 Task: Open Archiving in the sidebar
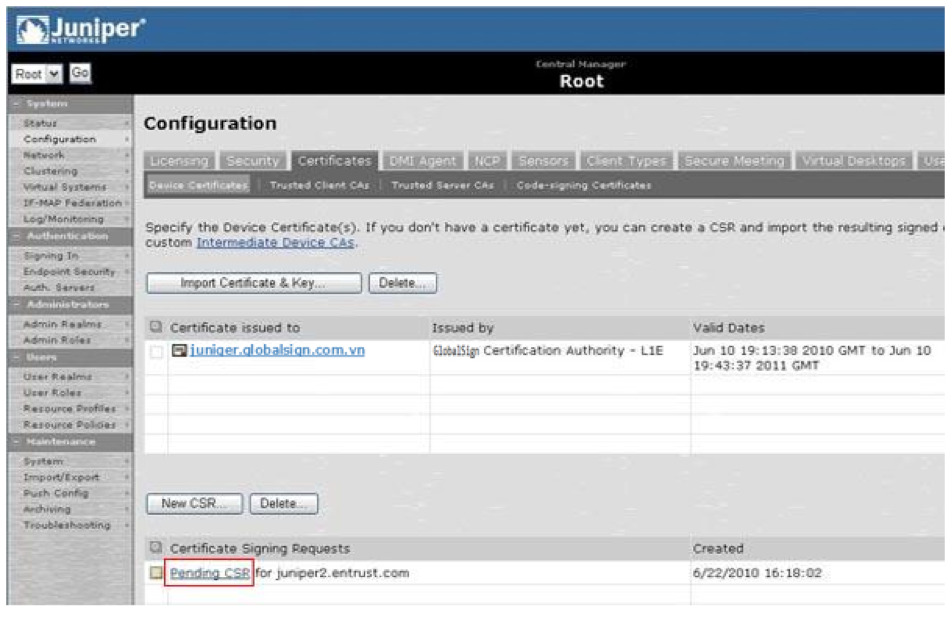click(x=47, y=509)
